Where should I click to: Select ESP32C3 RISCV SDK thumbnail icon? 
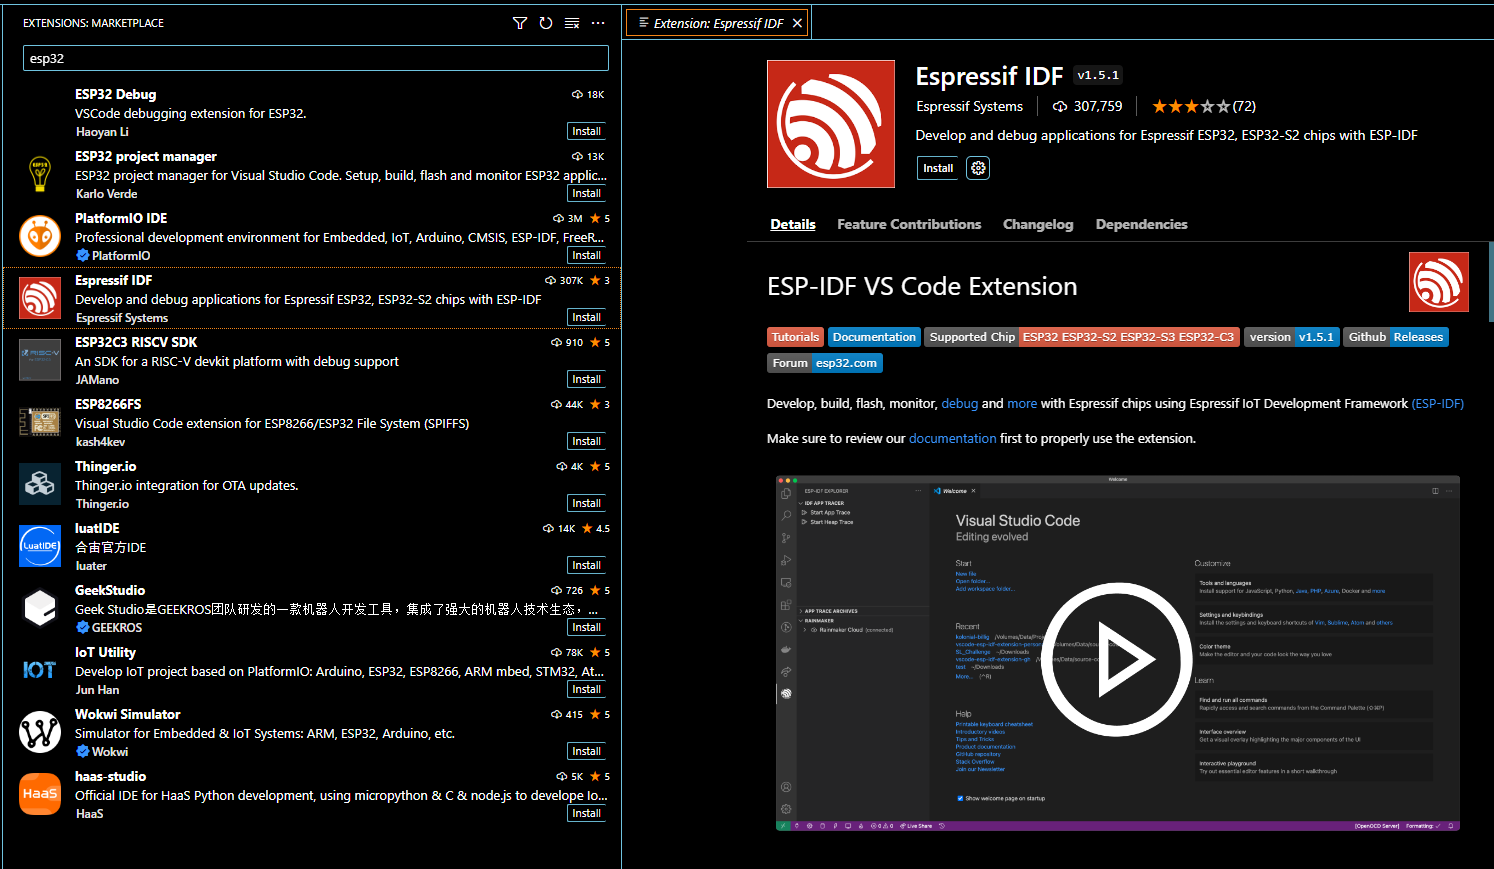(x=40, y=360)
